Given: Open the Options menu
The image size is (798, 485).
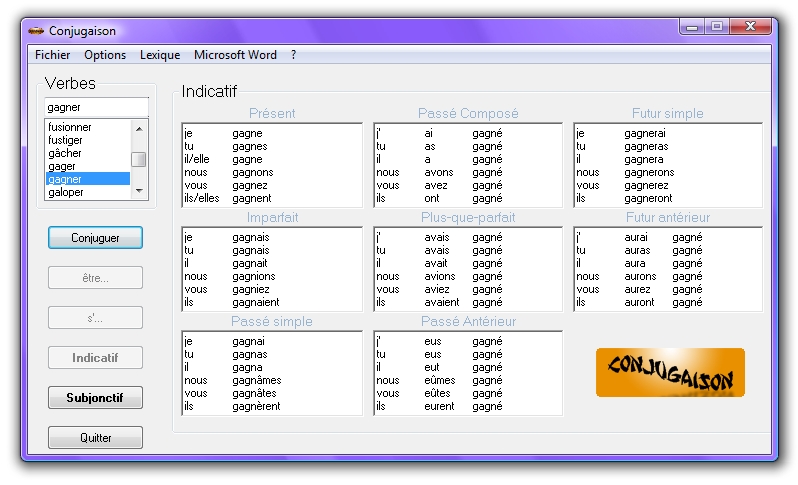Looking at the screenshot, I should [x=105, y=55].
